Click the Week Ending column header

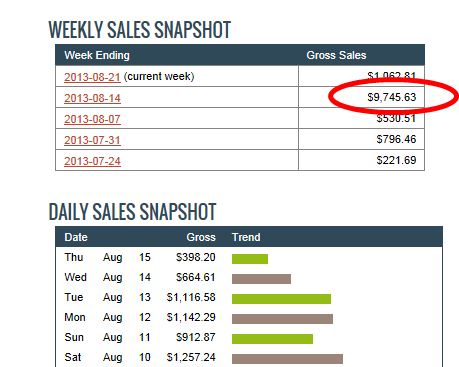pyautogui.click(x=97, y=55)
